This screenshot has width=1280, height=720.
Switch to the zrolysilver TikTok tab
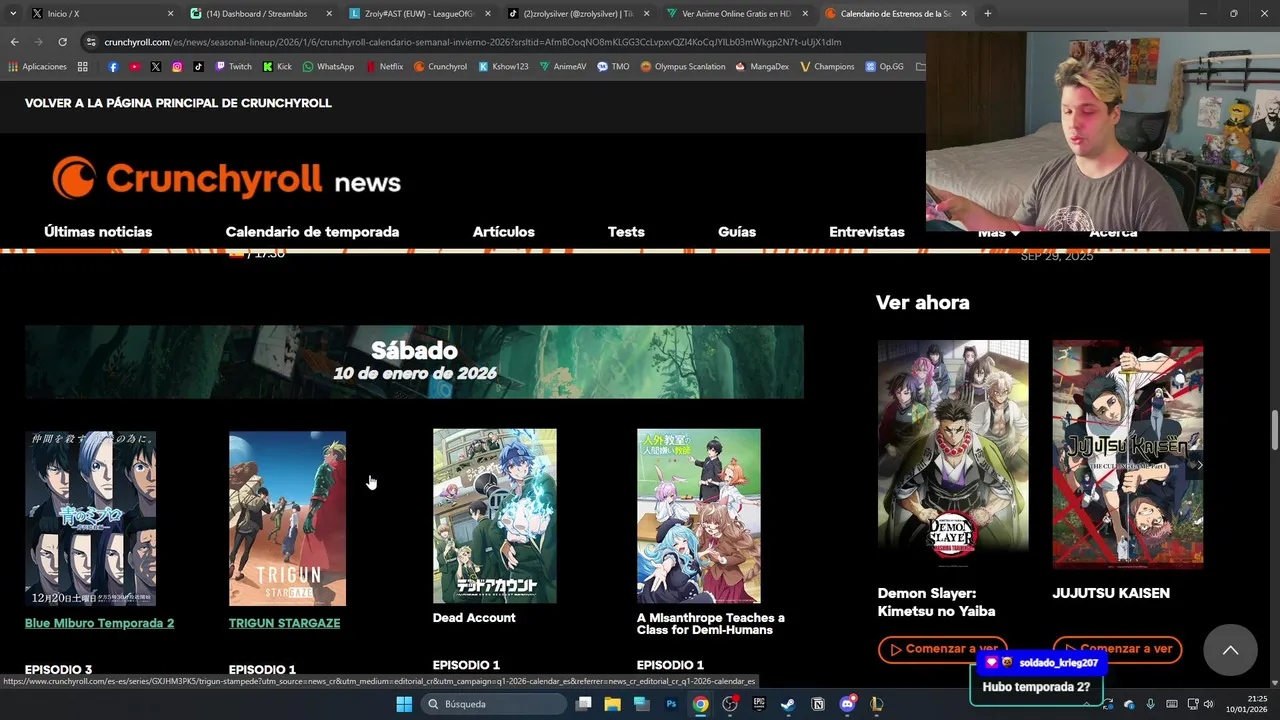(577, 14)
